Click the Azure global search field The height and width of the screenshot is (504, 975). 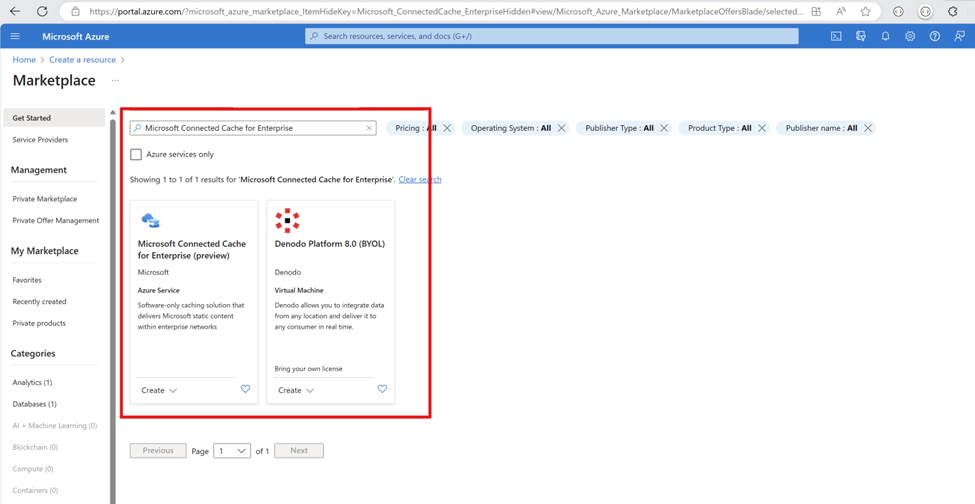point(551,36)
